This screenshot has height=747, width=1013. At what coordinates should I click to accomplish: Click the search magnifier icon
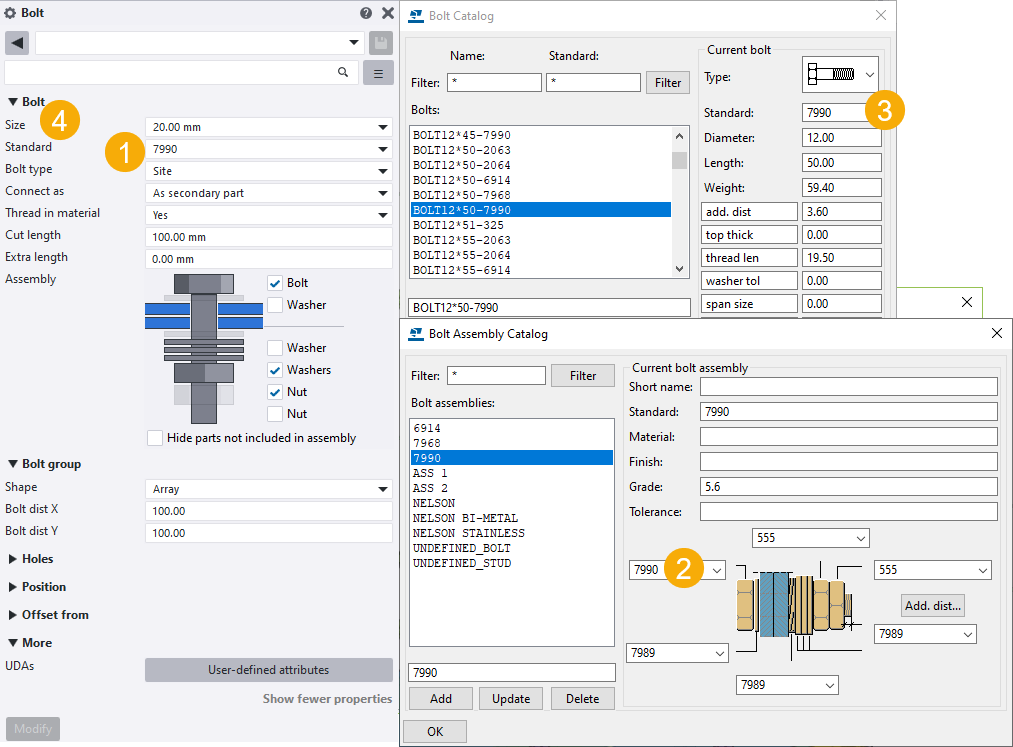343,72
